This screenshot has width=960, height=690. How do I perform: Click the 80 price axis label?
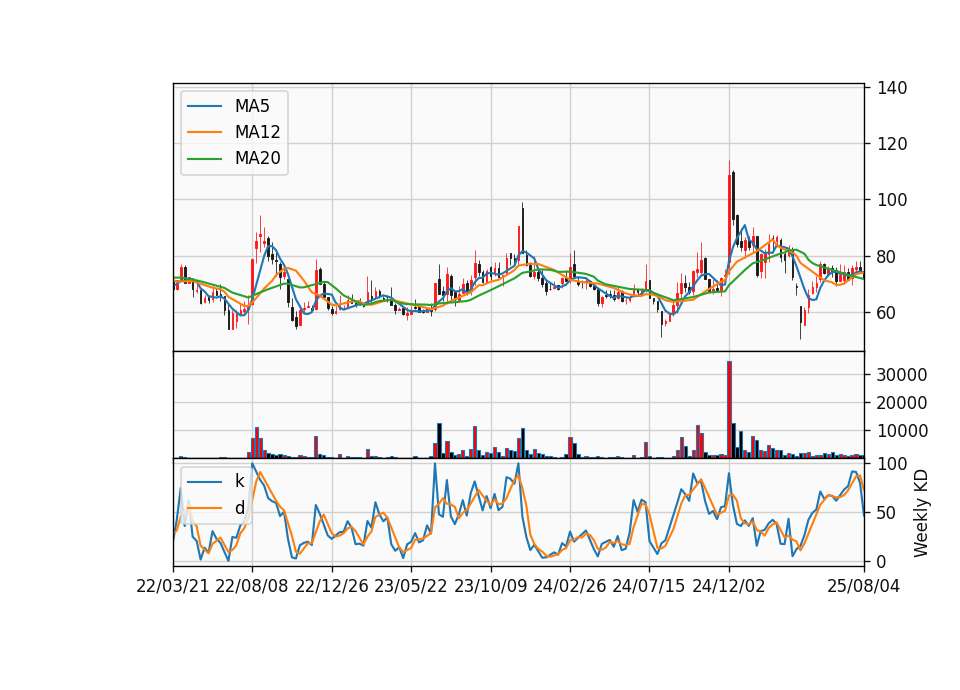pyautogui.click(x=887, y=257)
